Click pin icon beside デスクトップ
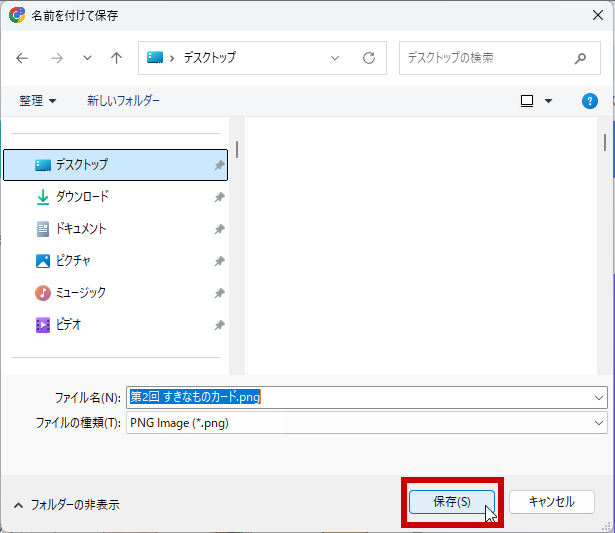 click(x=219, y=165)
